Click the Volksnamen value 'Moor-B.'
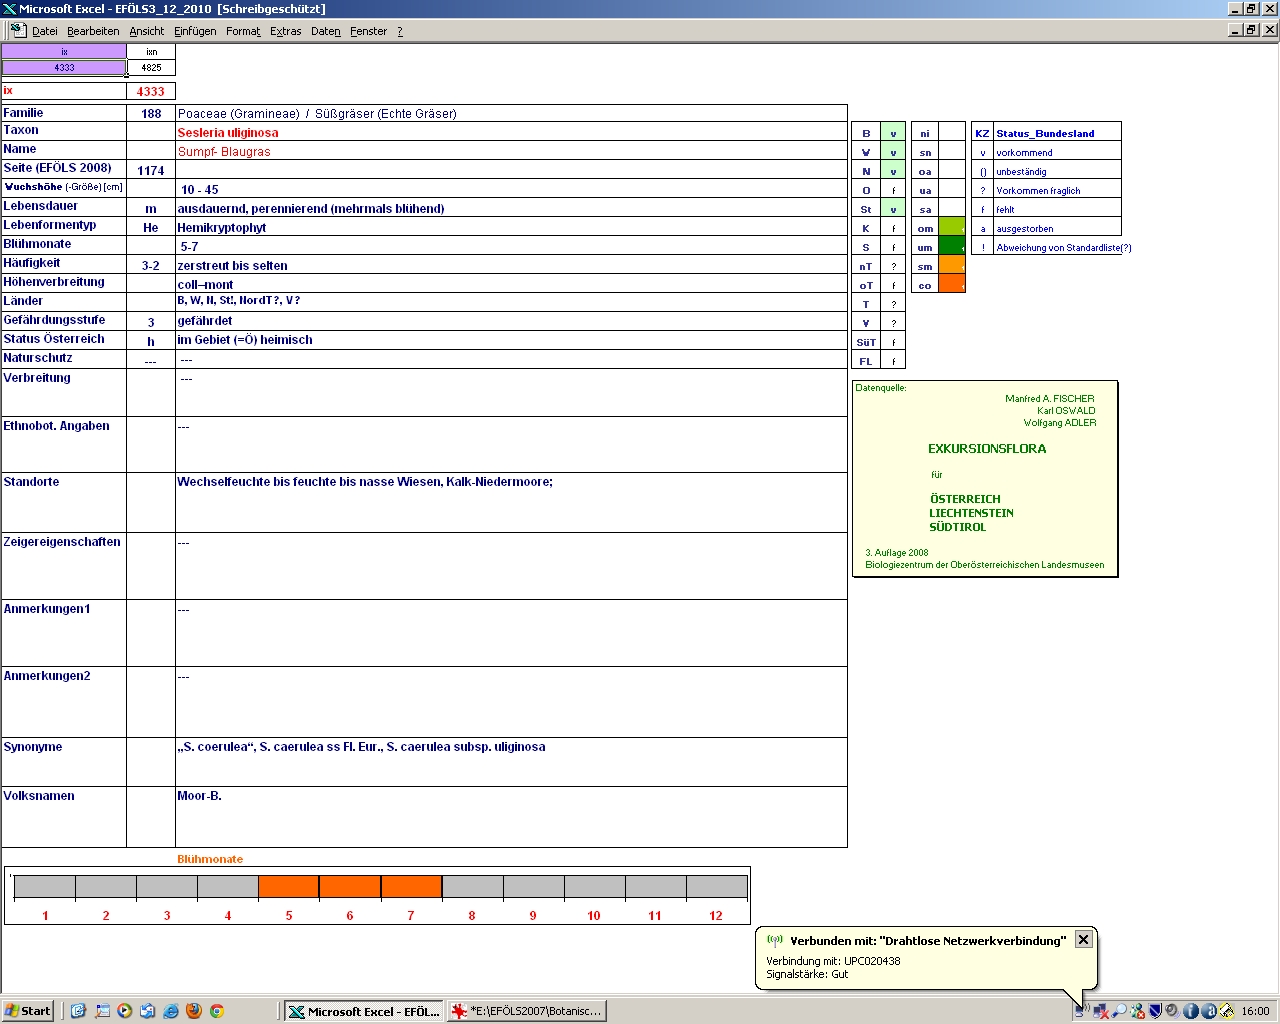The height and width of the screenshot is (1024, 1280). coord(199,796)
